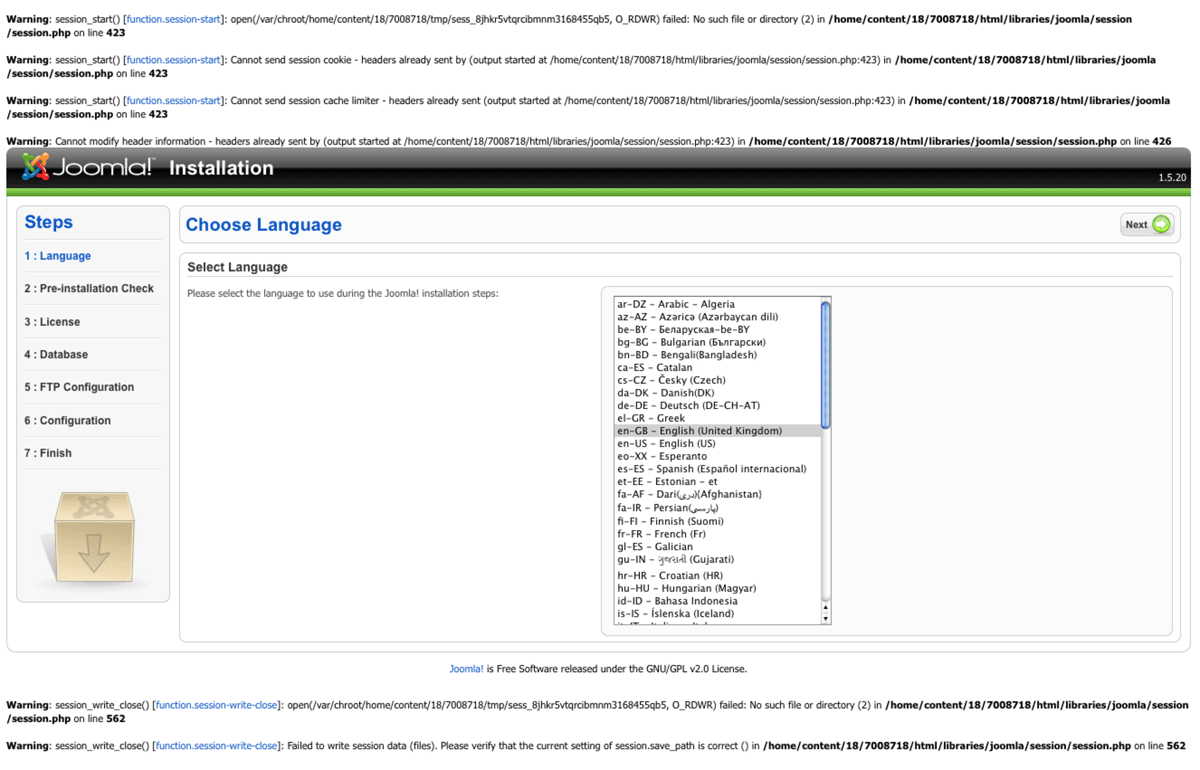Choose 'fa-AF - Dari {Afghanistan}' language

pos(717,494)
